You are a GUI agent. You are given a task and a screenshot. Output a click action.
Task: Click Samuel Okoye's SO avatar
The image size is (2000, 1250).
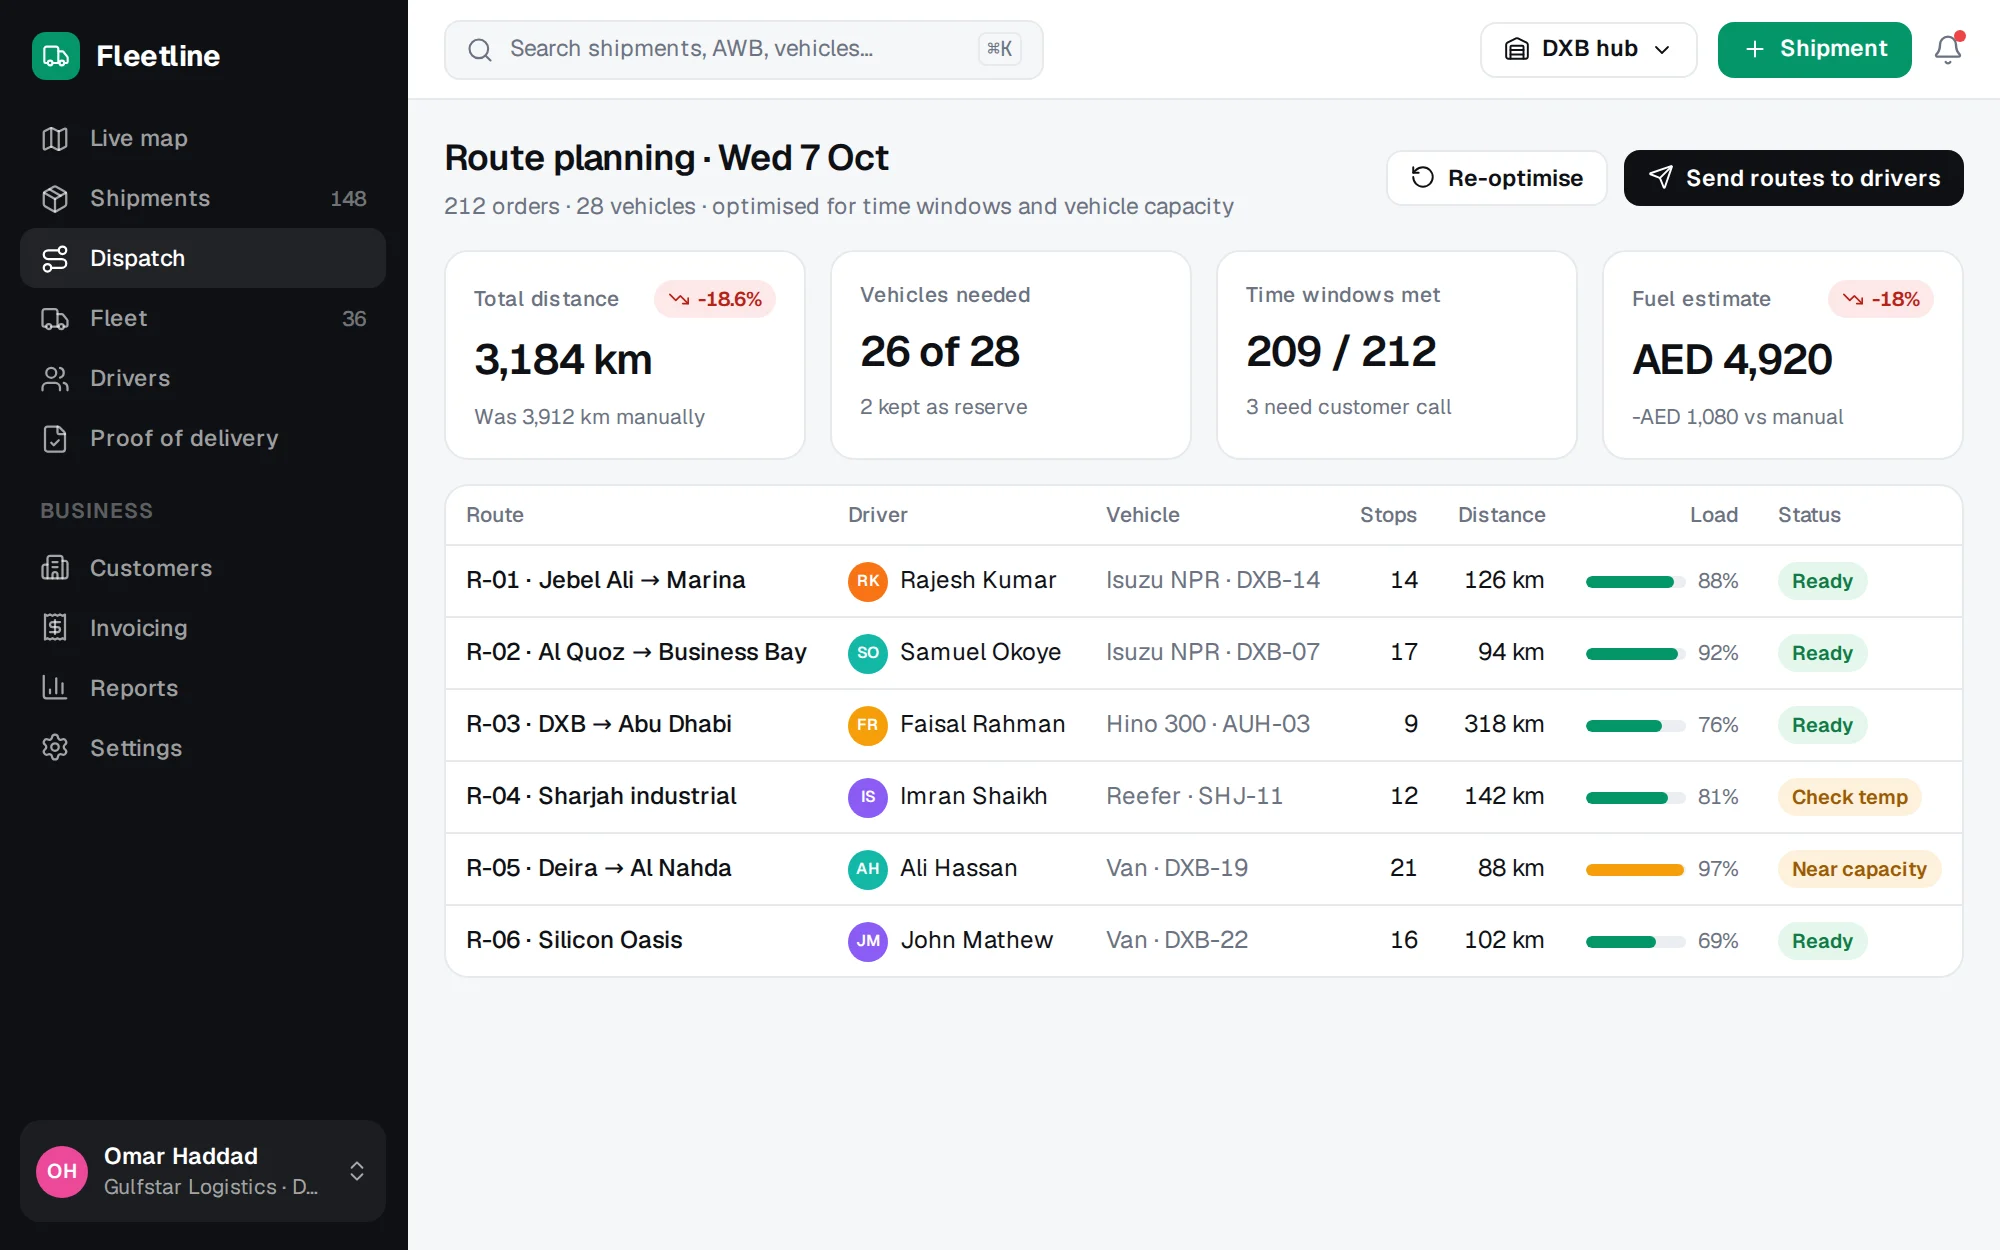(x=868, y=653)
